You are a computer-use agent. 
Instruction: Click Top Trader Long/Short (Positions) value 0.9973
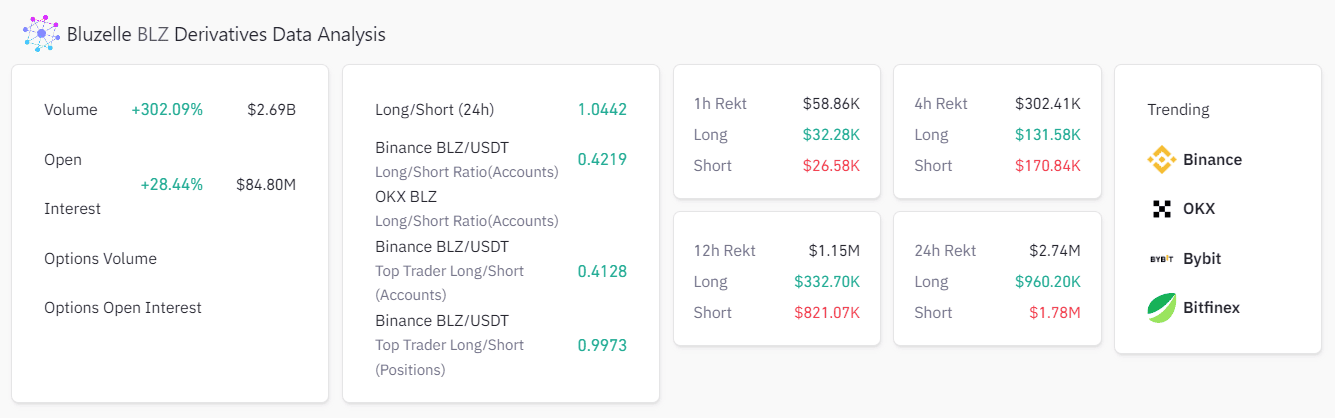[x=602, y=345]
